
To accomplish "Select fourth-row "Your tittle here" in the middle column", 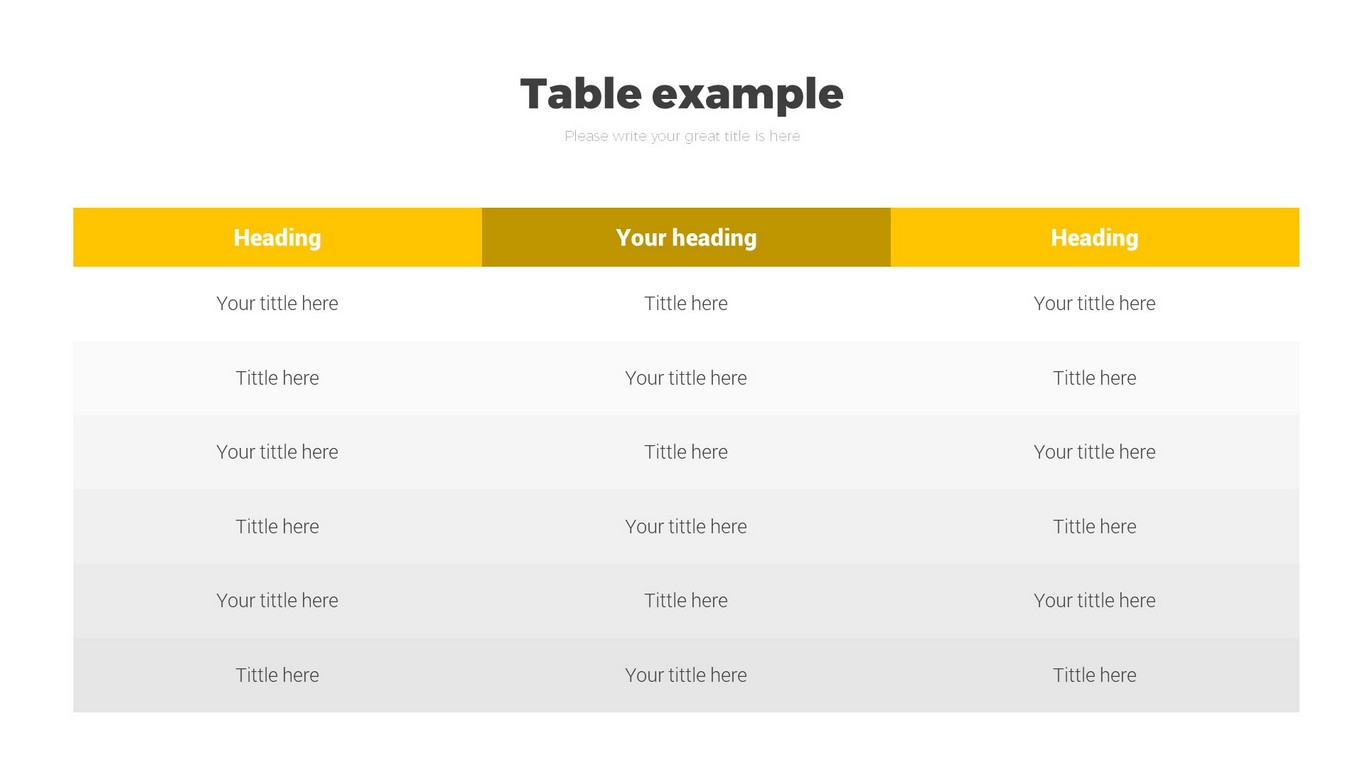I will tap(686, 526).
